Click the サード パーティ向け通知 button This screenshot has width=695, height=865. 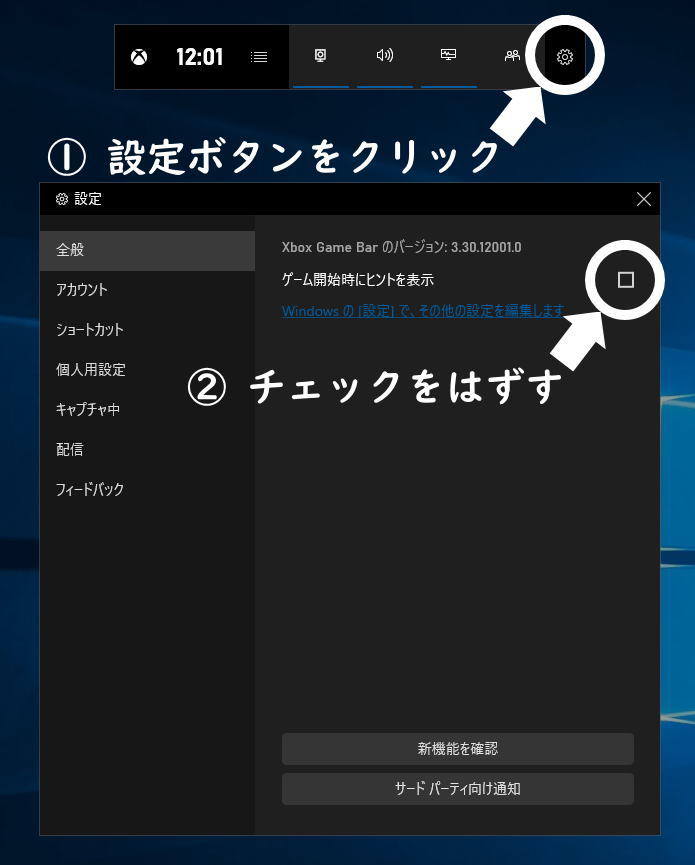458,789
